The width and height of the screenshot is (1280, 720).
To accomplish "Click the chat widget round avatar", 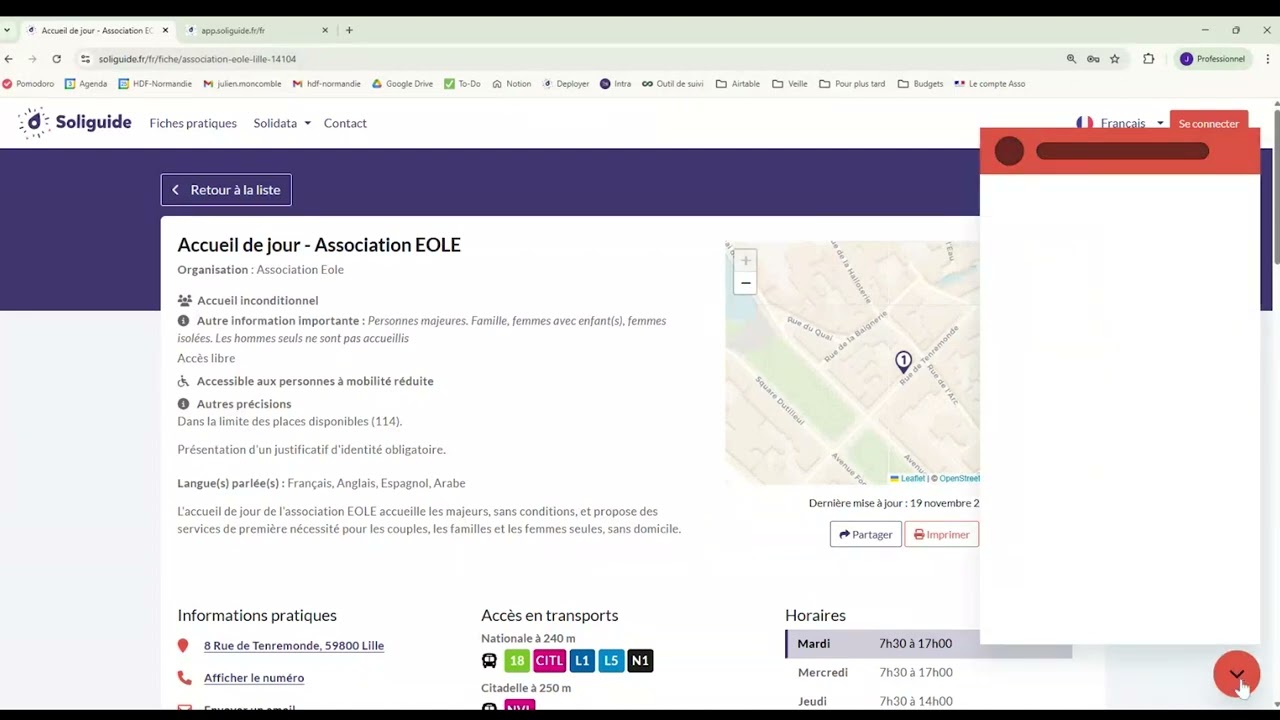I will pos(1010,151).
